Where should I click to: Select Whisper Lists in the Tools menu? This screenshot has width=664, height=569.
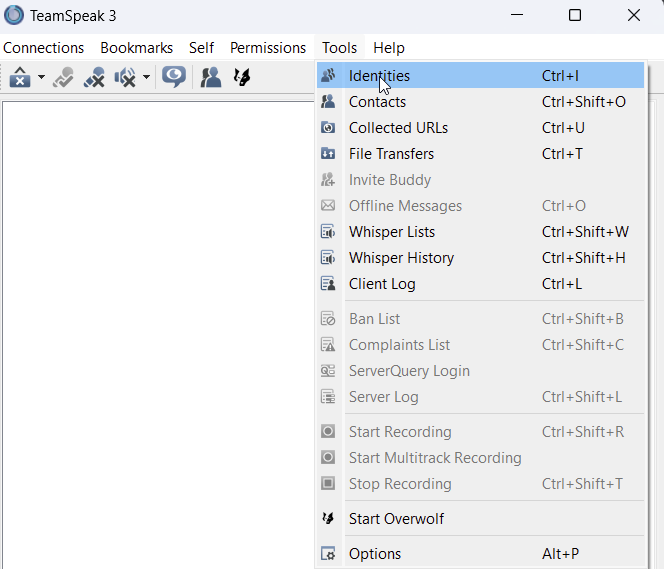tap(392, 232)
